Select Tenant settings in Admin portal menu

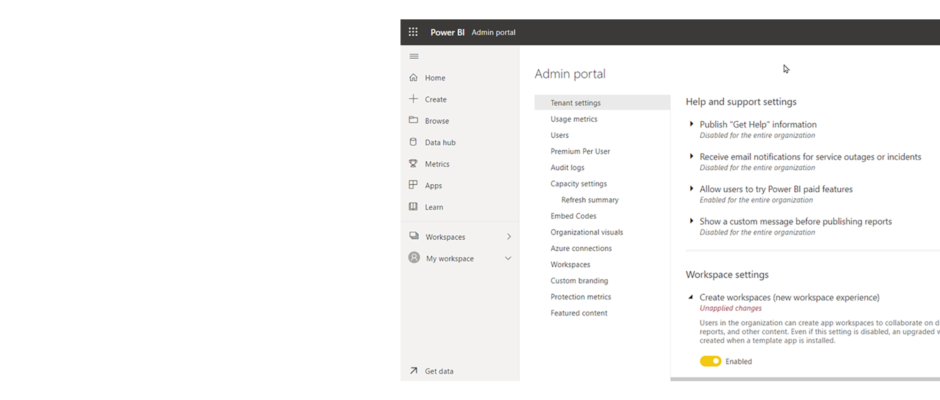click(602, 103)
